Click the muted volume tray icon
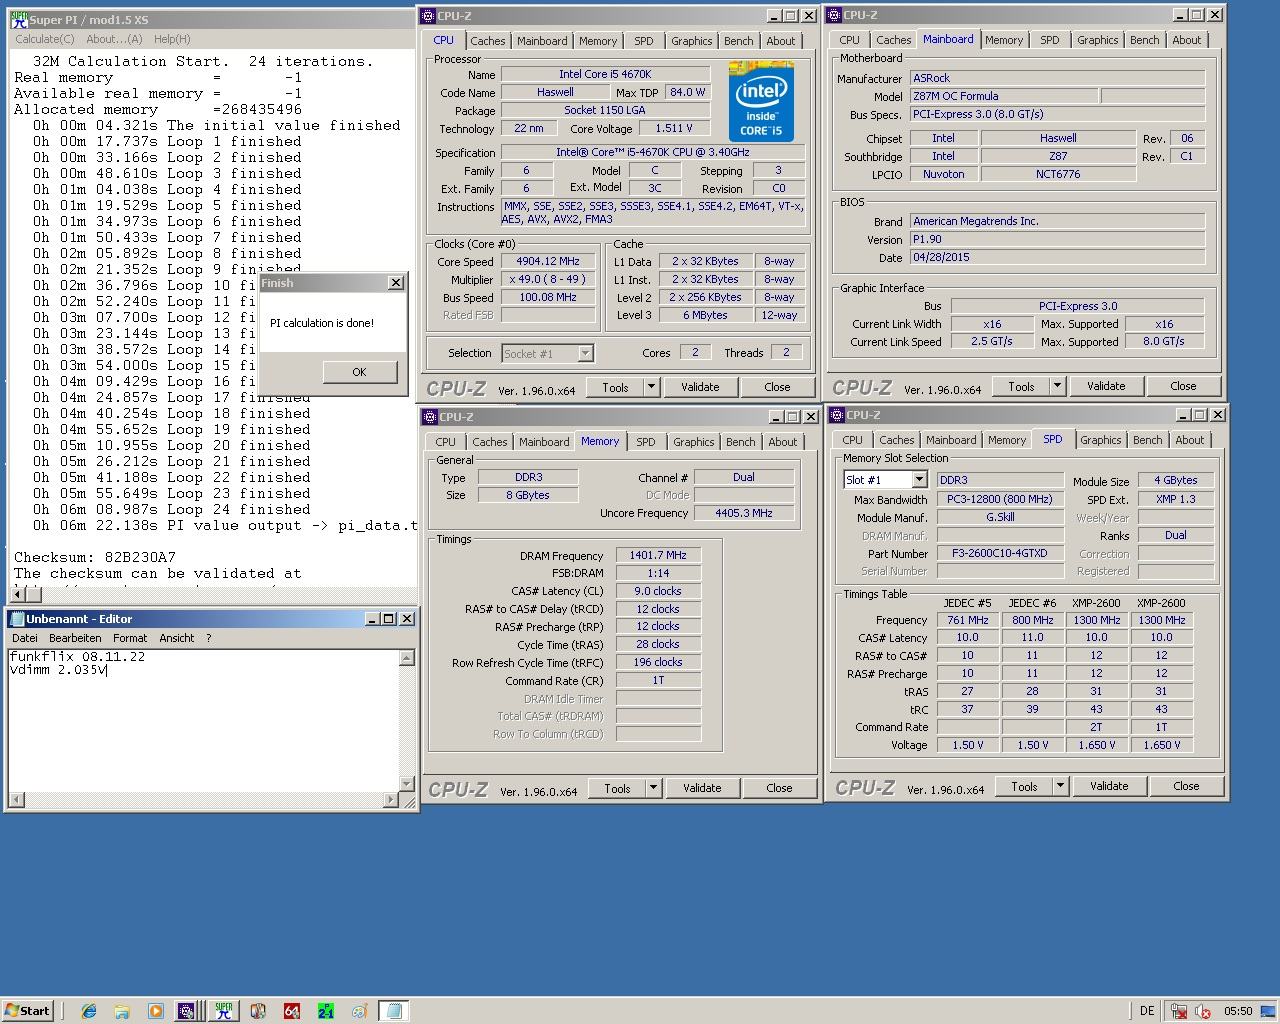Image resolution: width=1280 pixels, height=1024 pixels. (1203, 1011)
